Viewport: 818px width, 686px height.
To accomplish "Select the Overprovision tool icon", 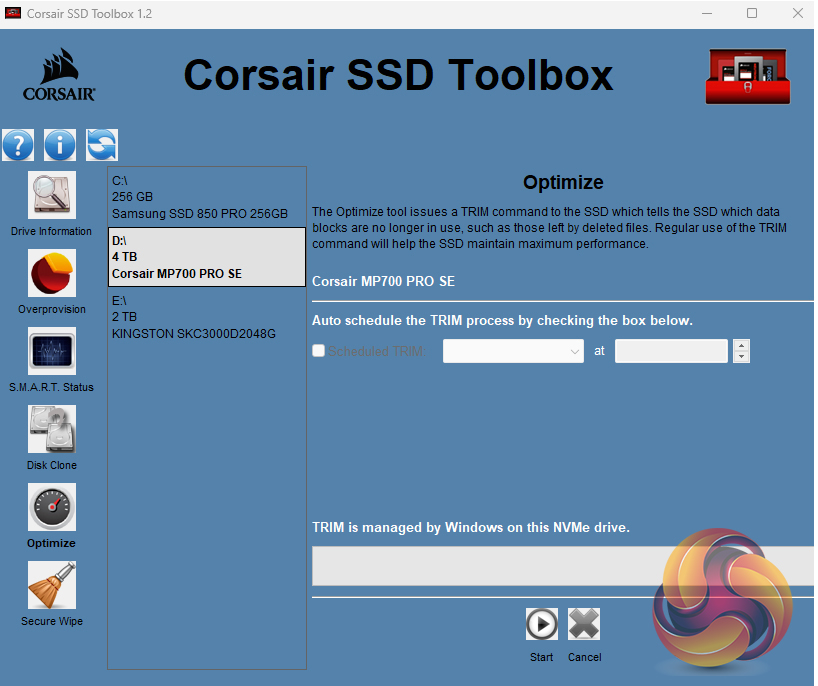I will tap(51, 273).
